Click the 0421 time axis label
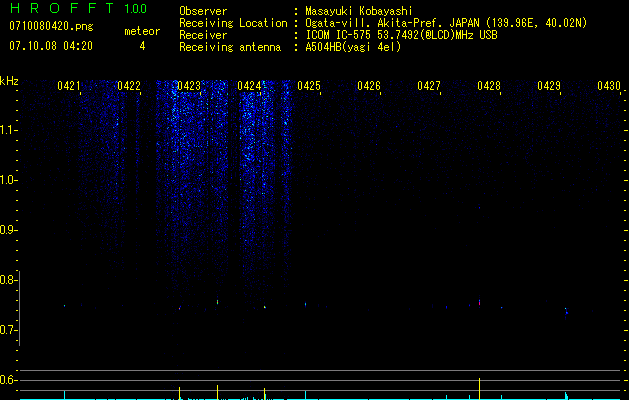Screen dimensions: 629x400 tap(69, 86)
